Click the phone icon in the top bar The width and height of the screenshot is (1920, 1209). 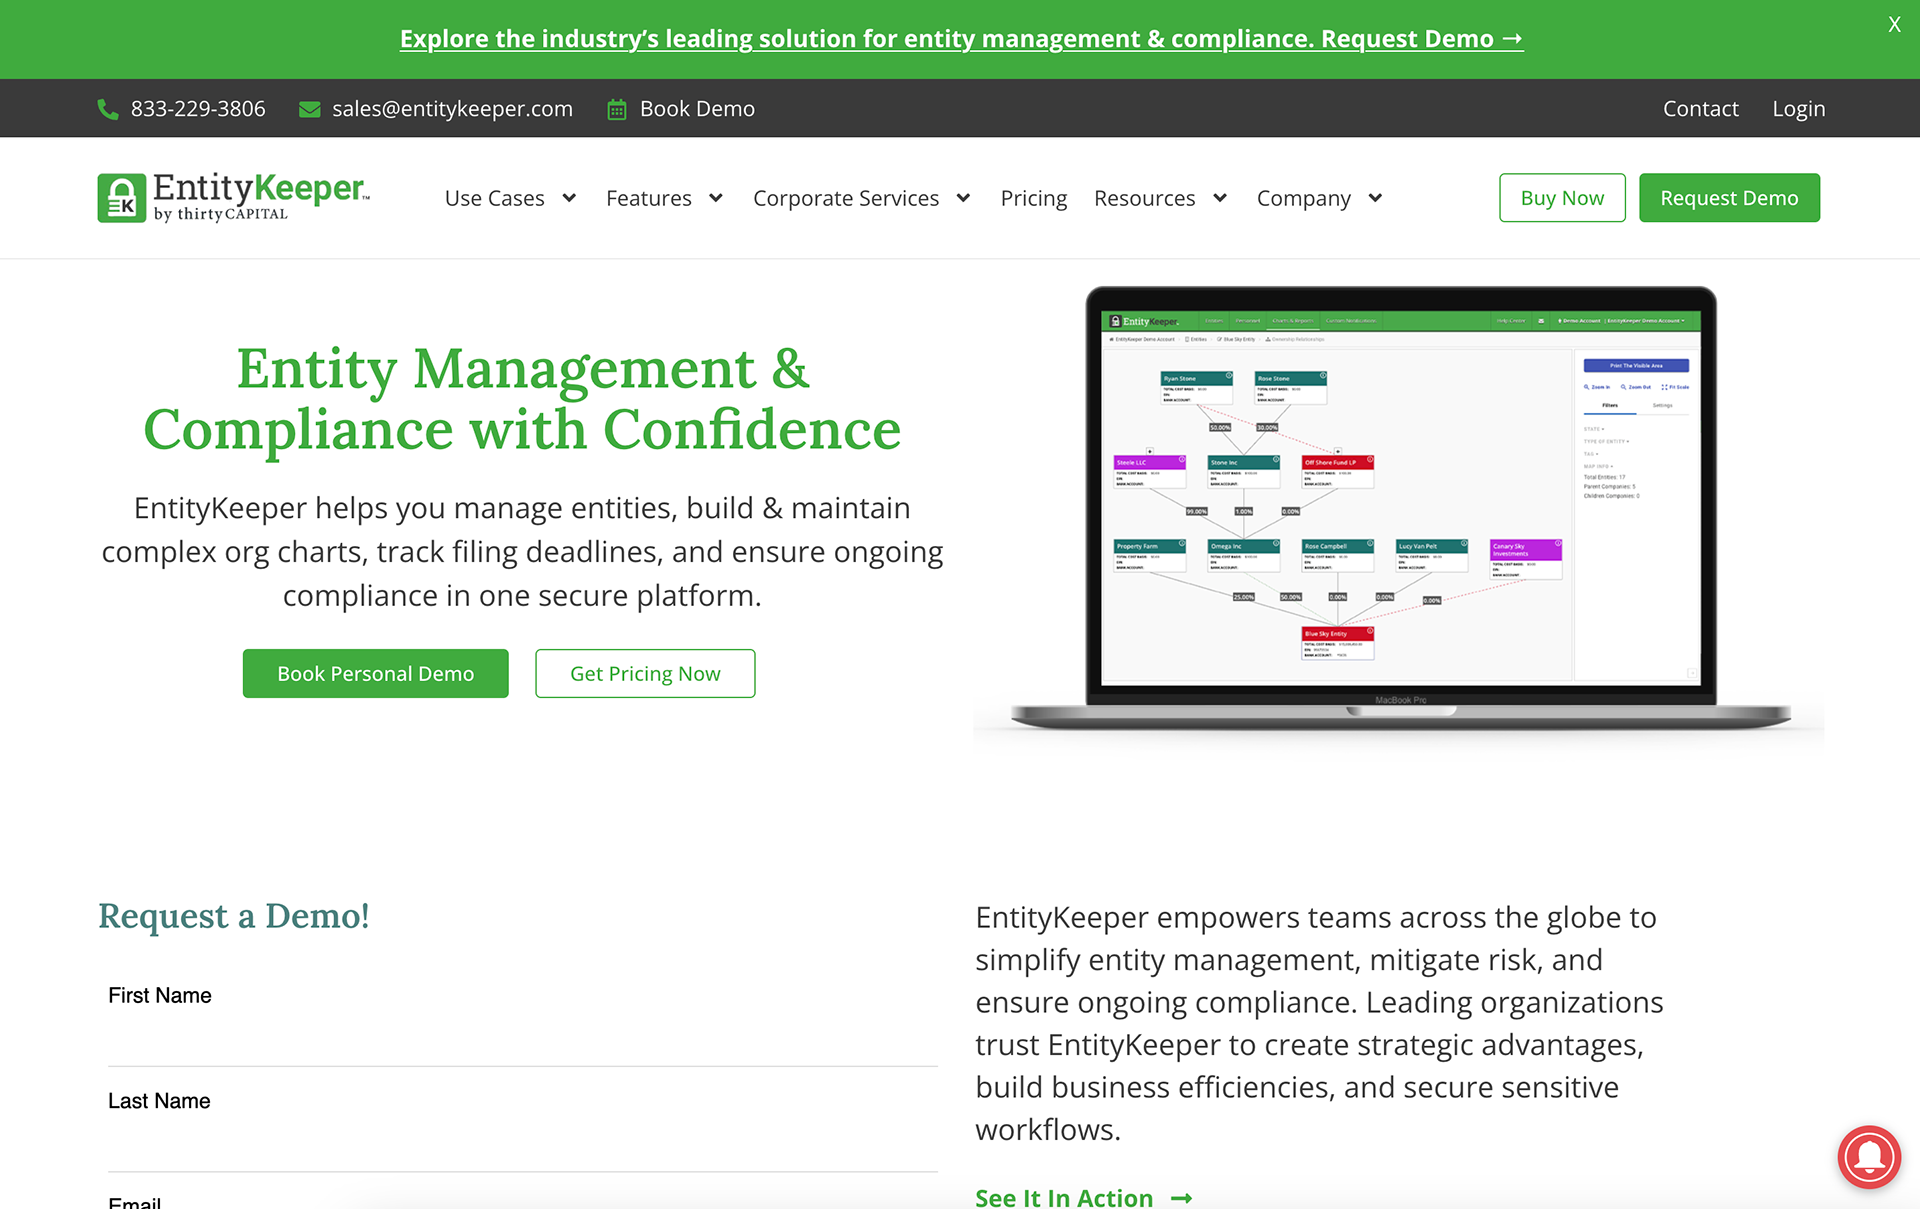107,109
